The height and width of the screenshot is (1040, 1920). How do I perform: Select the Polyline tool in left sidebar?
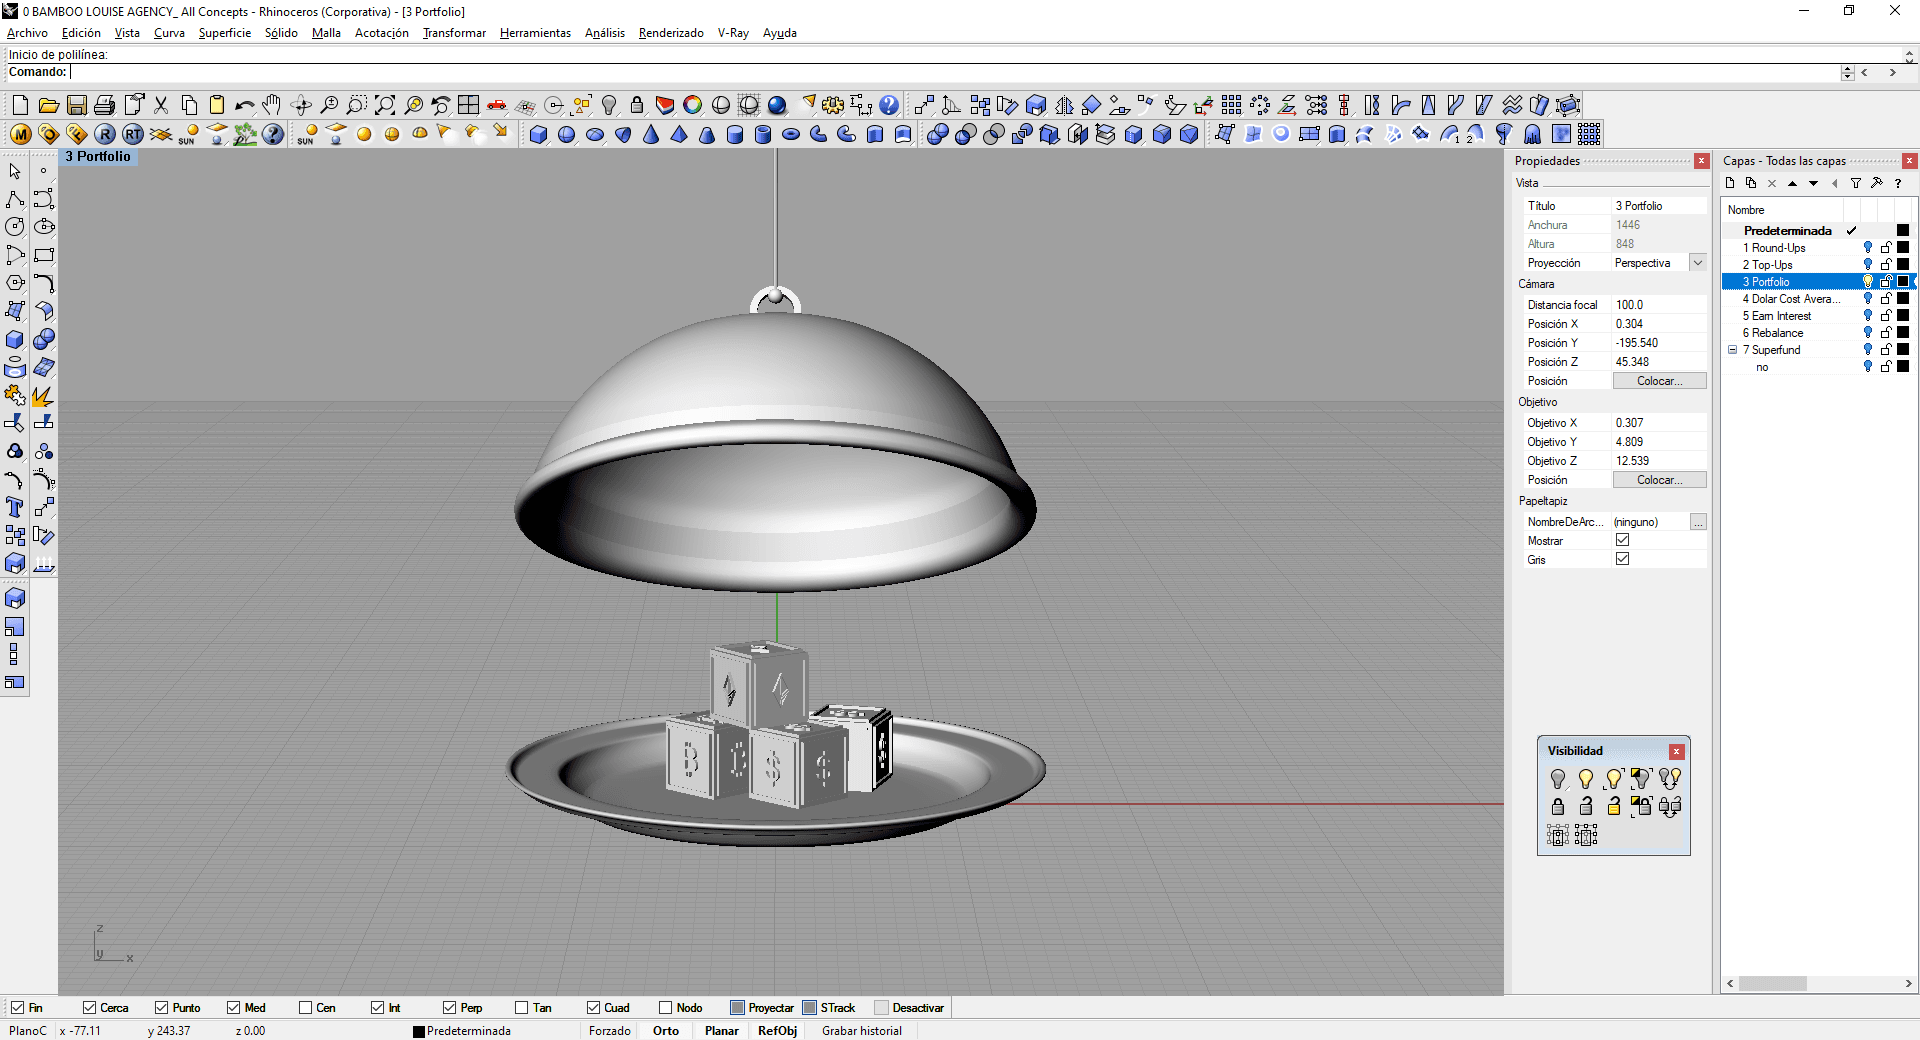(15, 199)
